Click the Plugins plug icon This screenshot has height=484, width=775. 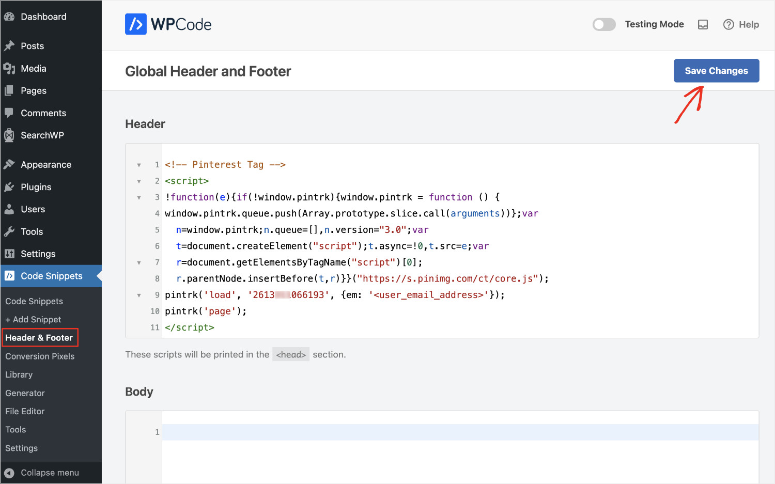pos(9,187)
